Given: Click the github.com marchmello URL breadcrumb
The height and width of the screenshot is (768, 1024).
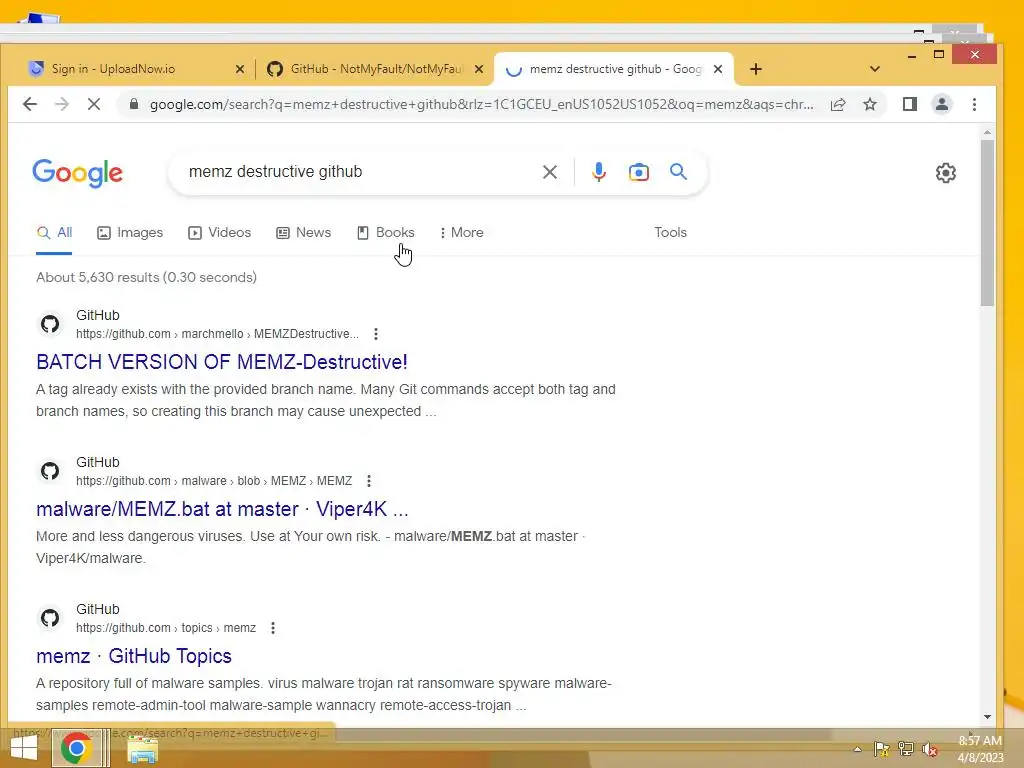Looking at the screenshot, I should coord(217,334).
